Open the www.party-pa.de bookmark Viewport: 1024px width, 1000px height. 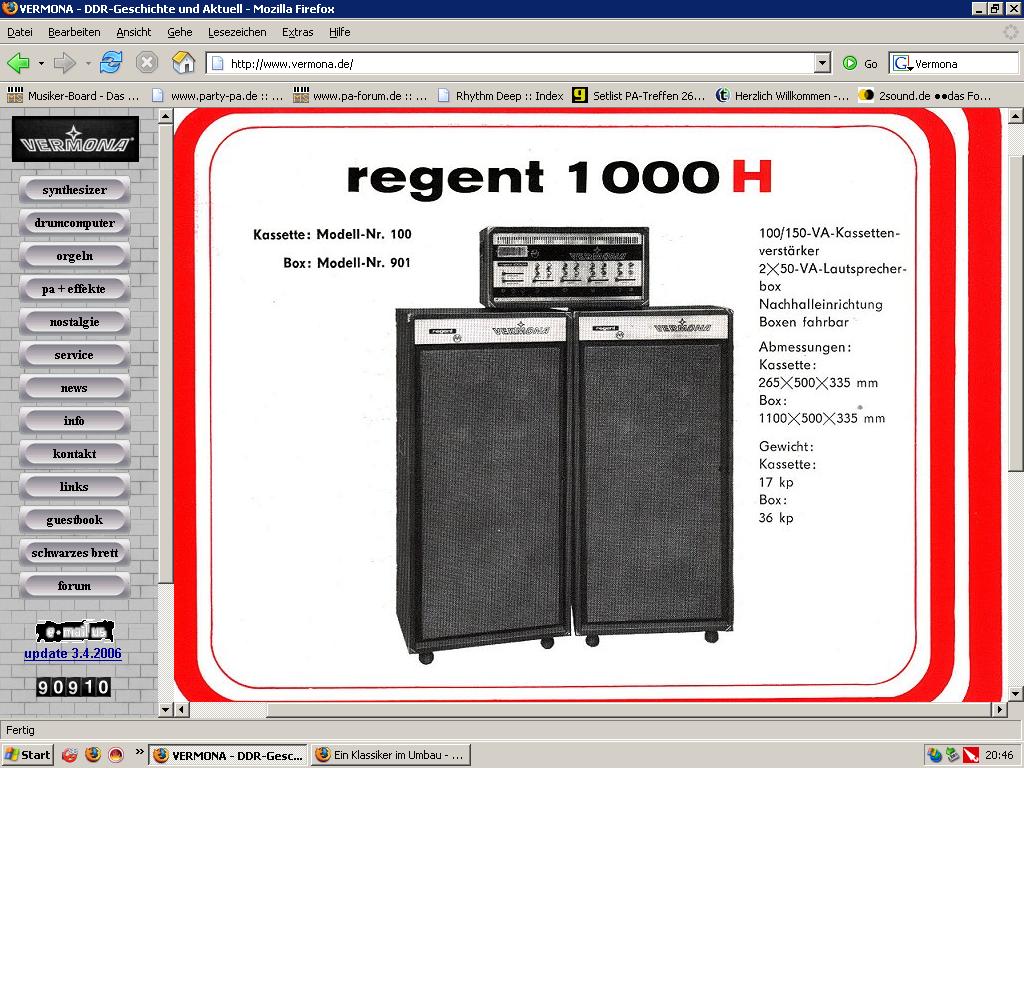[x=217, y=96]
